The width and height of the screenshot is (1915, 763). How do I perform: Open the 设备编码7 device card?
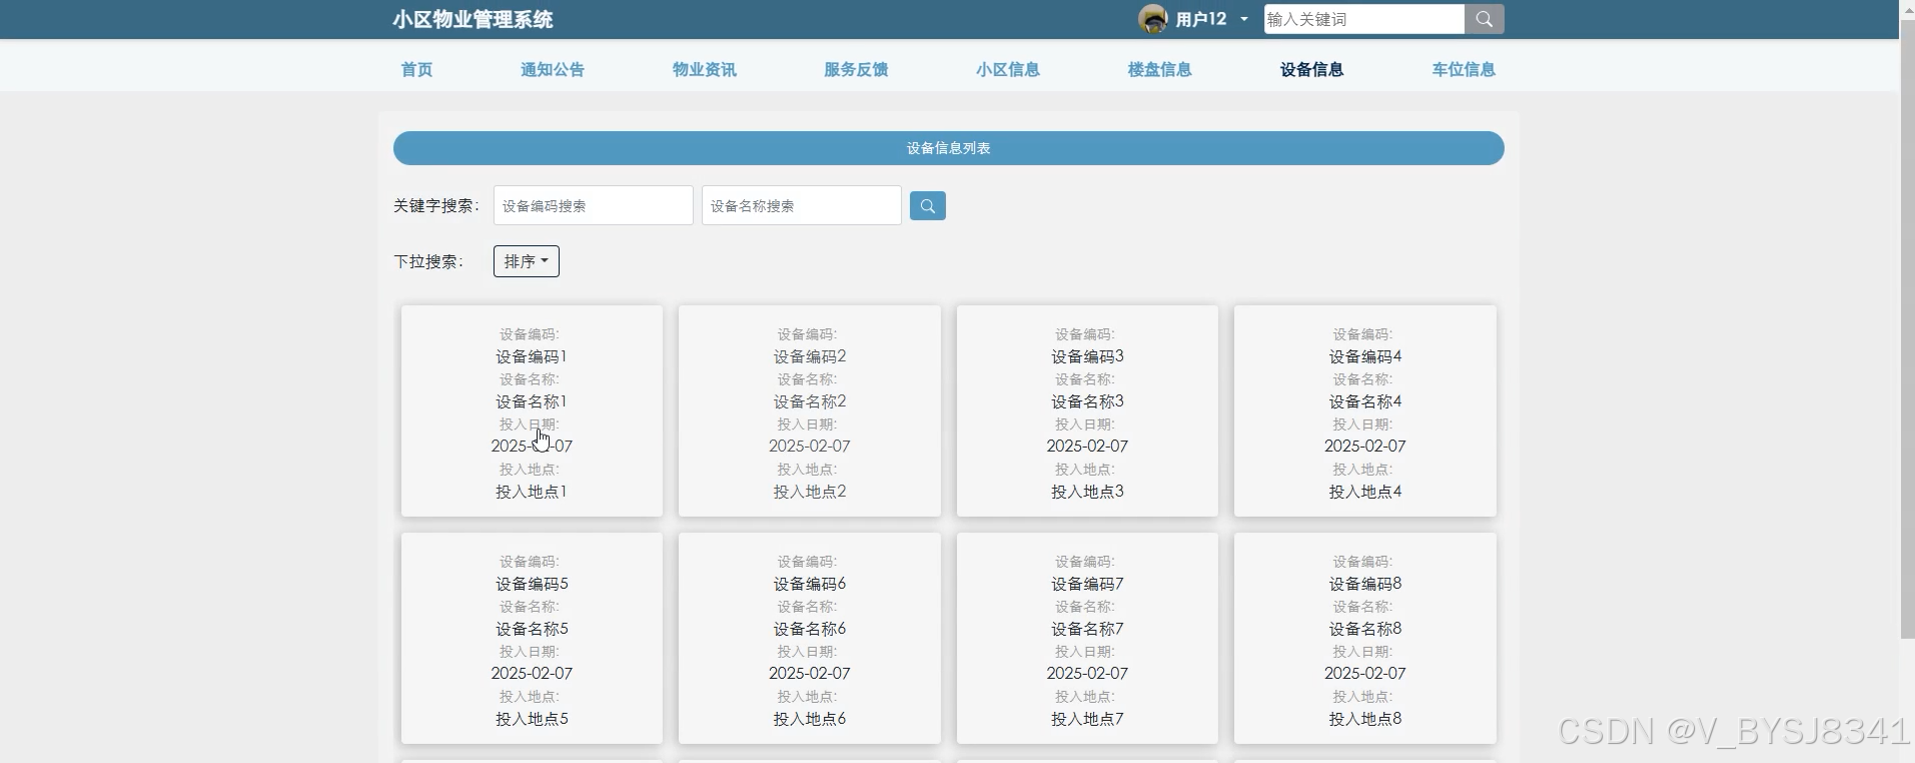click(x=1087, y=638)
